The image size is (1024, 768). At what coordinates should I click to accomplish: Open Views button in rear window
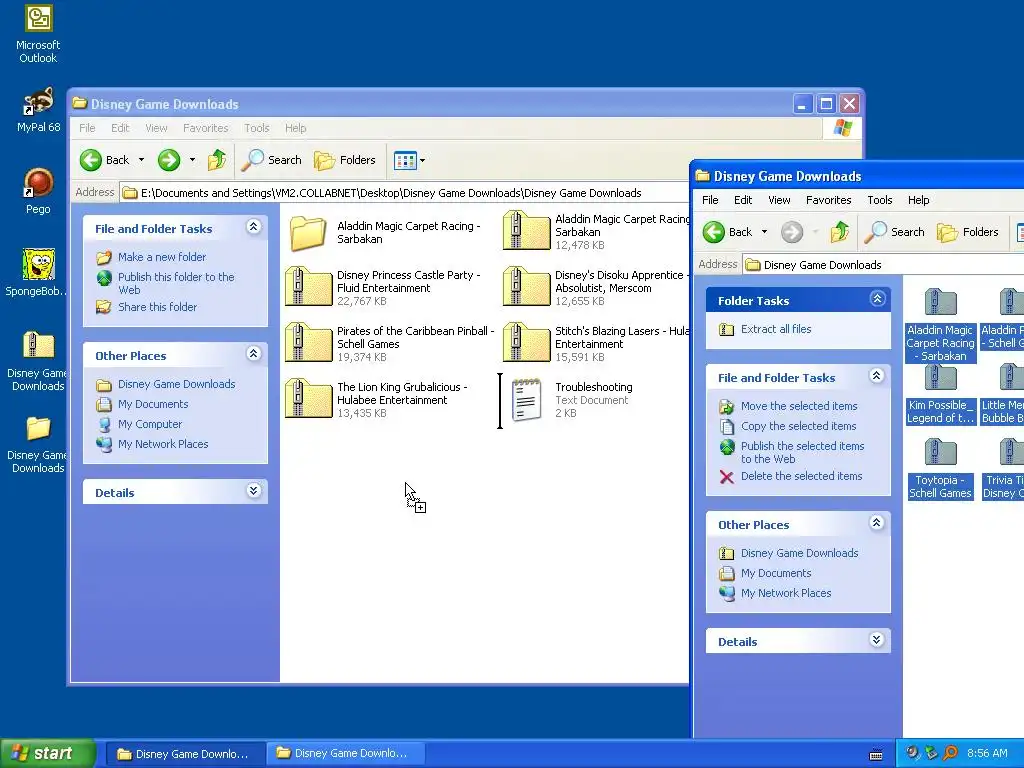(x=405, y=160)
